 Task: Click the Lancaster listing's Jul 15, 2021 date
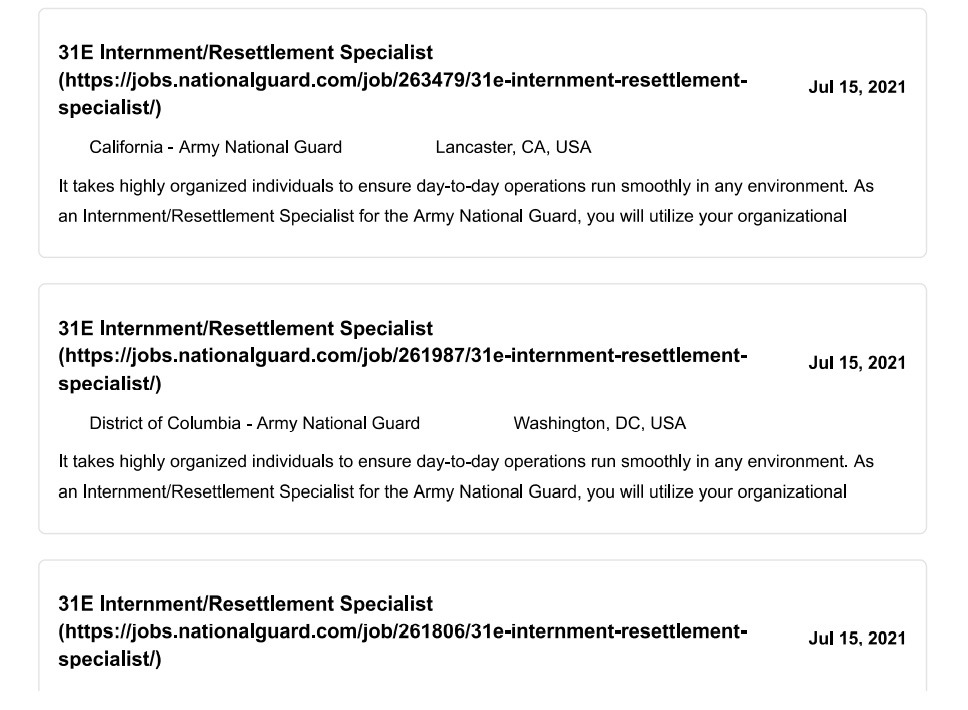click(x=857, y=87)
